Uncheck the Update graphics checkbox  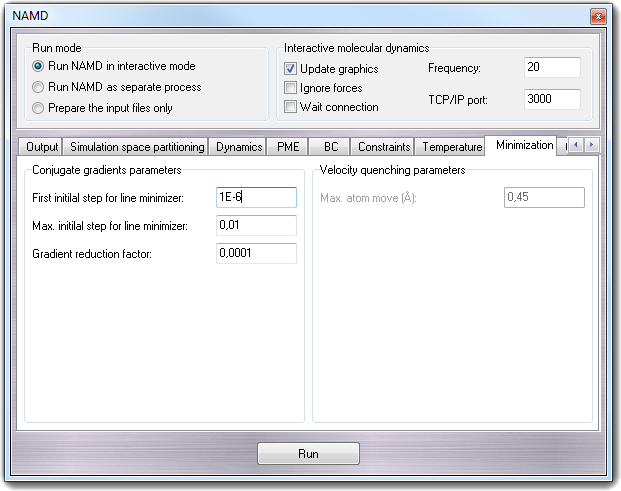click(290, 69)
